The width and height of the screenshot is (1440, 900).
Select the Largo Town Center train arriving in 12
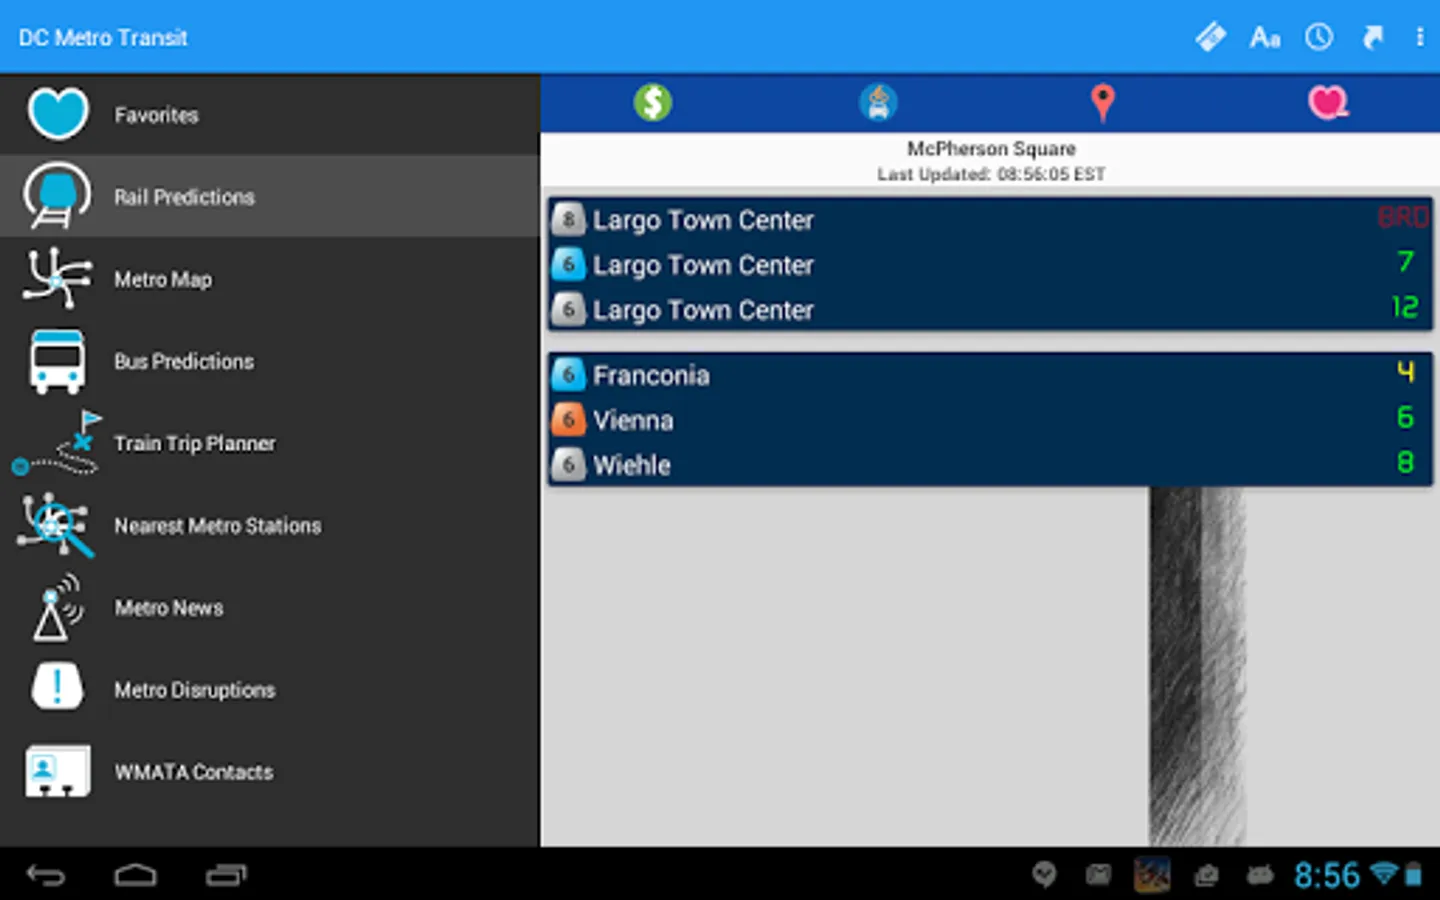pos(990,309)
